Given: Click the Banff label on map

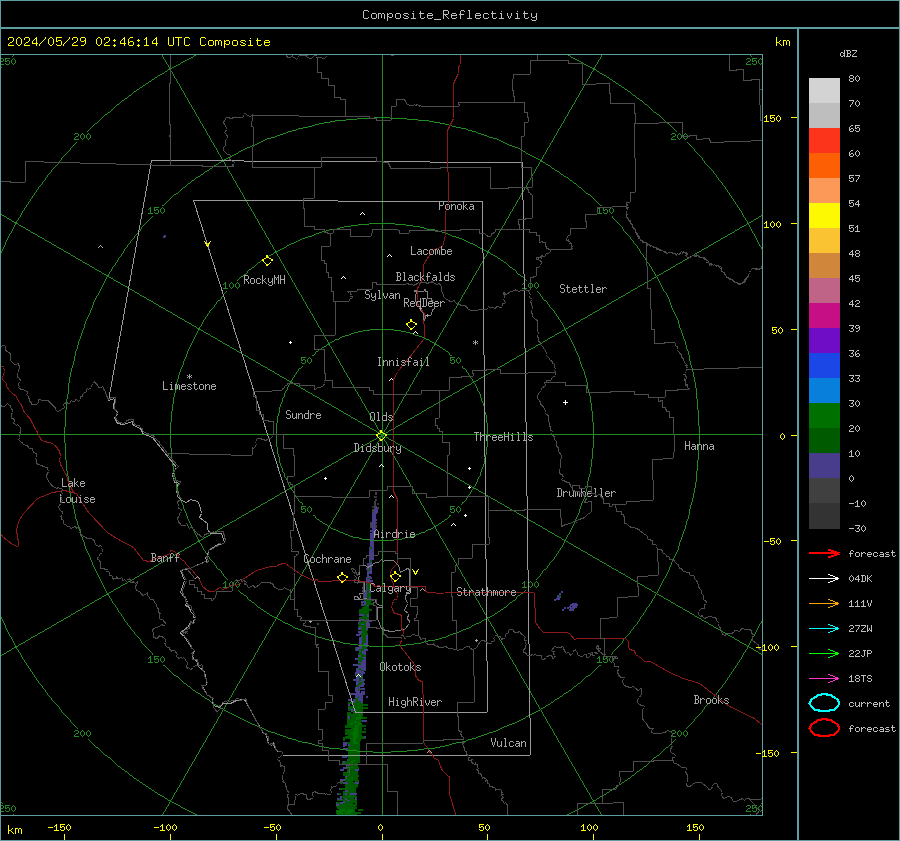Looking at the screenshot, I should click(x=165, y=557).
